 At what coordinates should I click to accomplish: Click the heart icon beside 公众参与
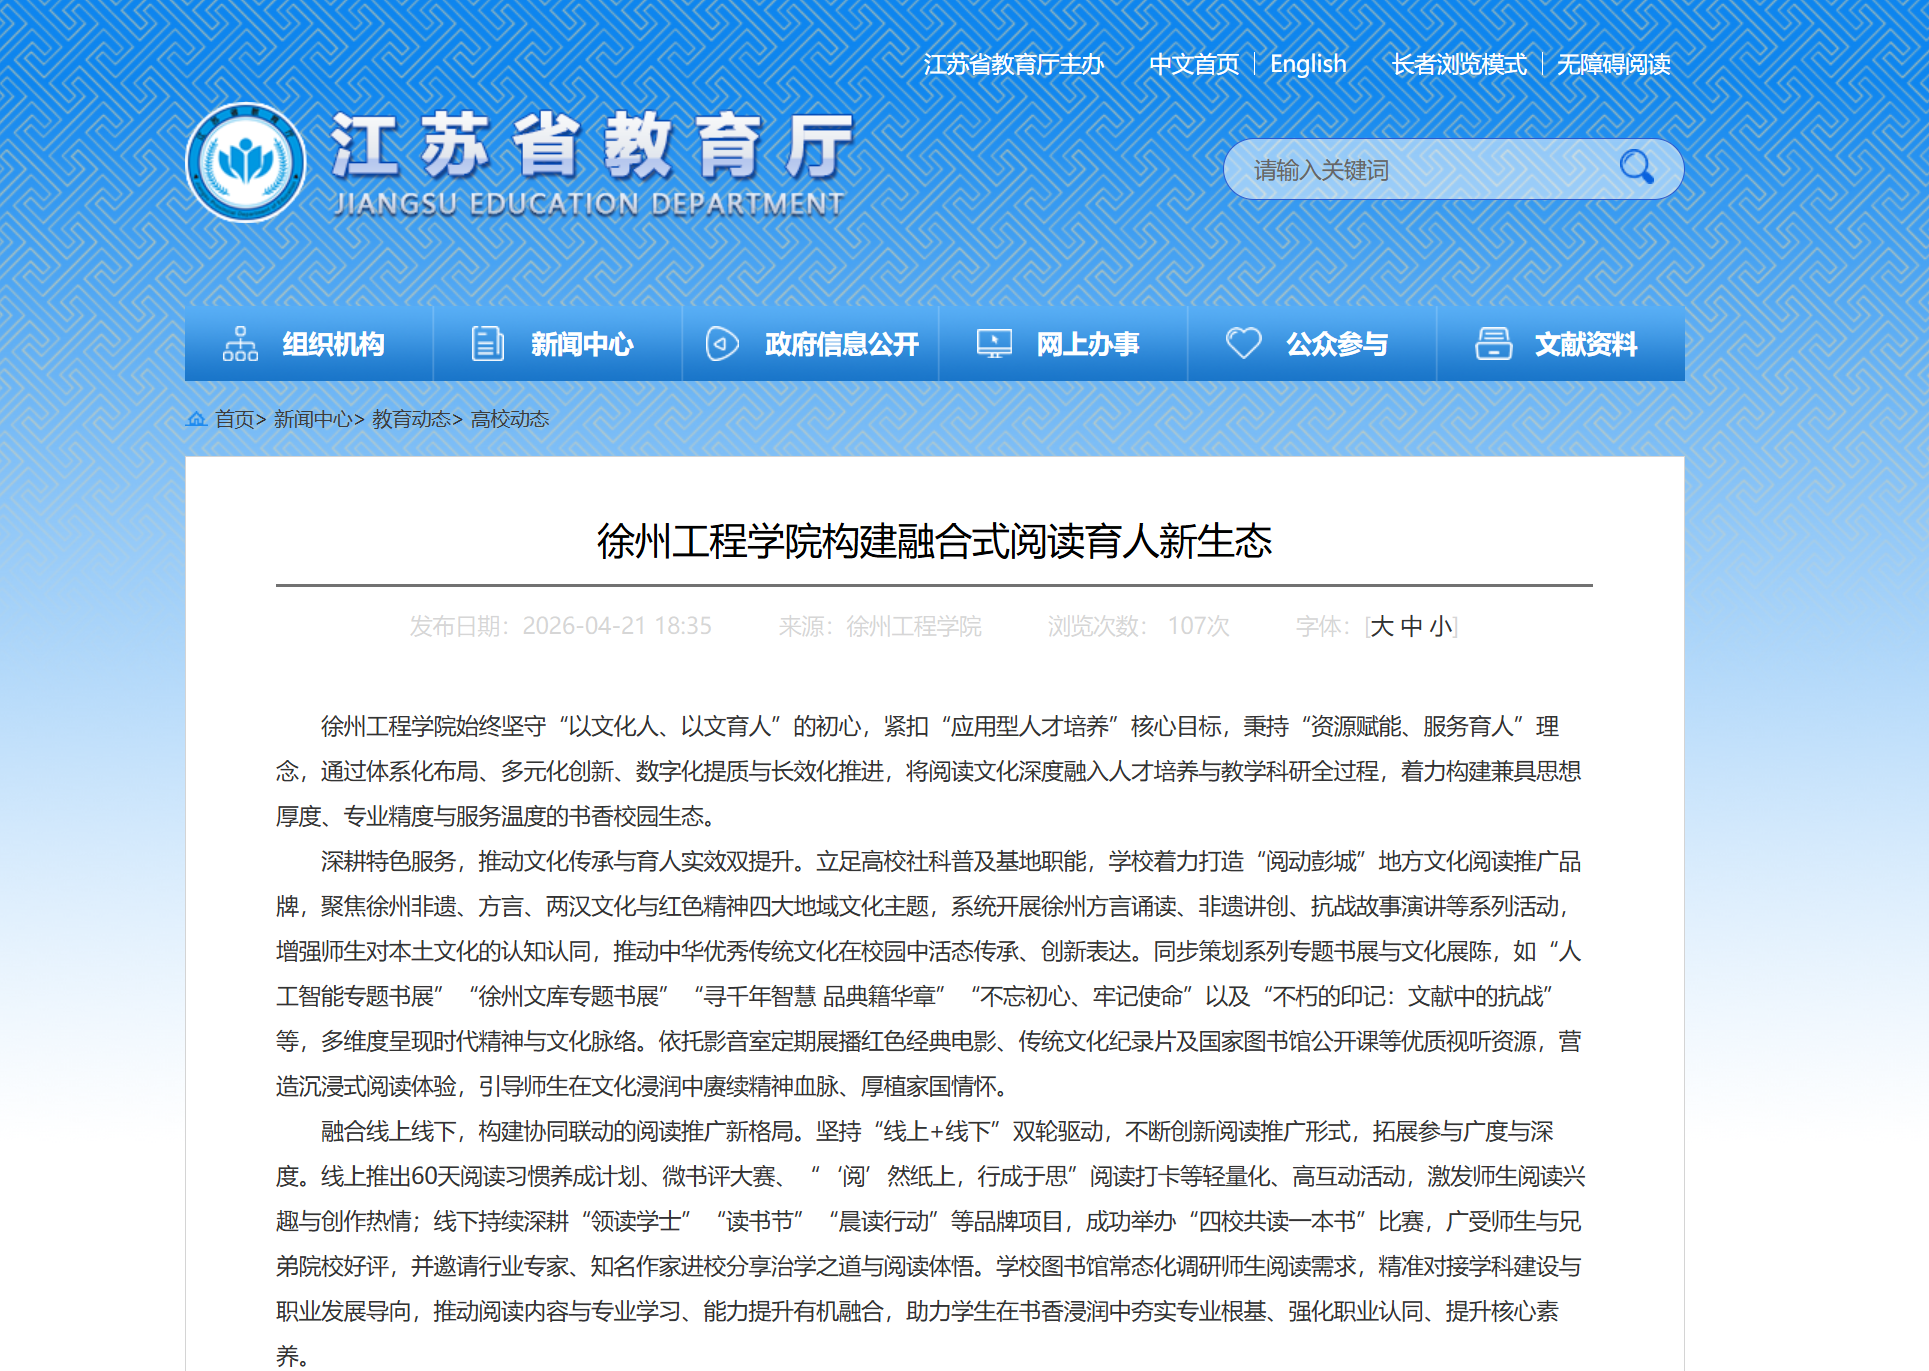coord(1243,344)
